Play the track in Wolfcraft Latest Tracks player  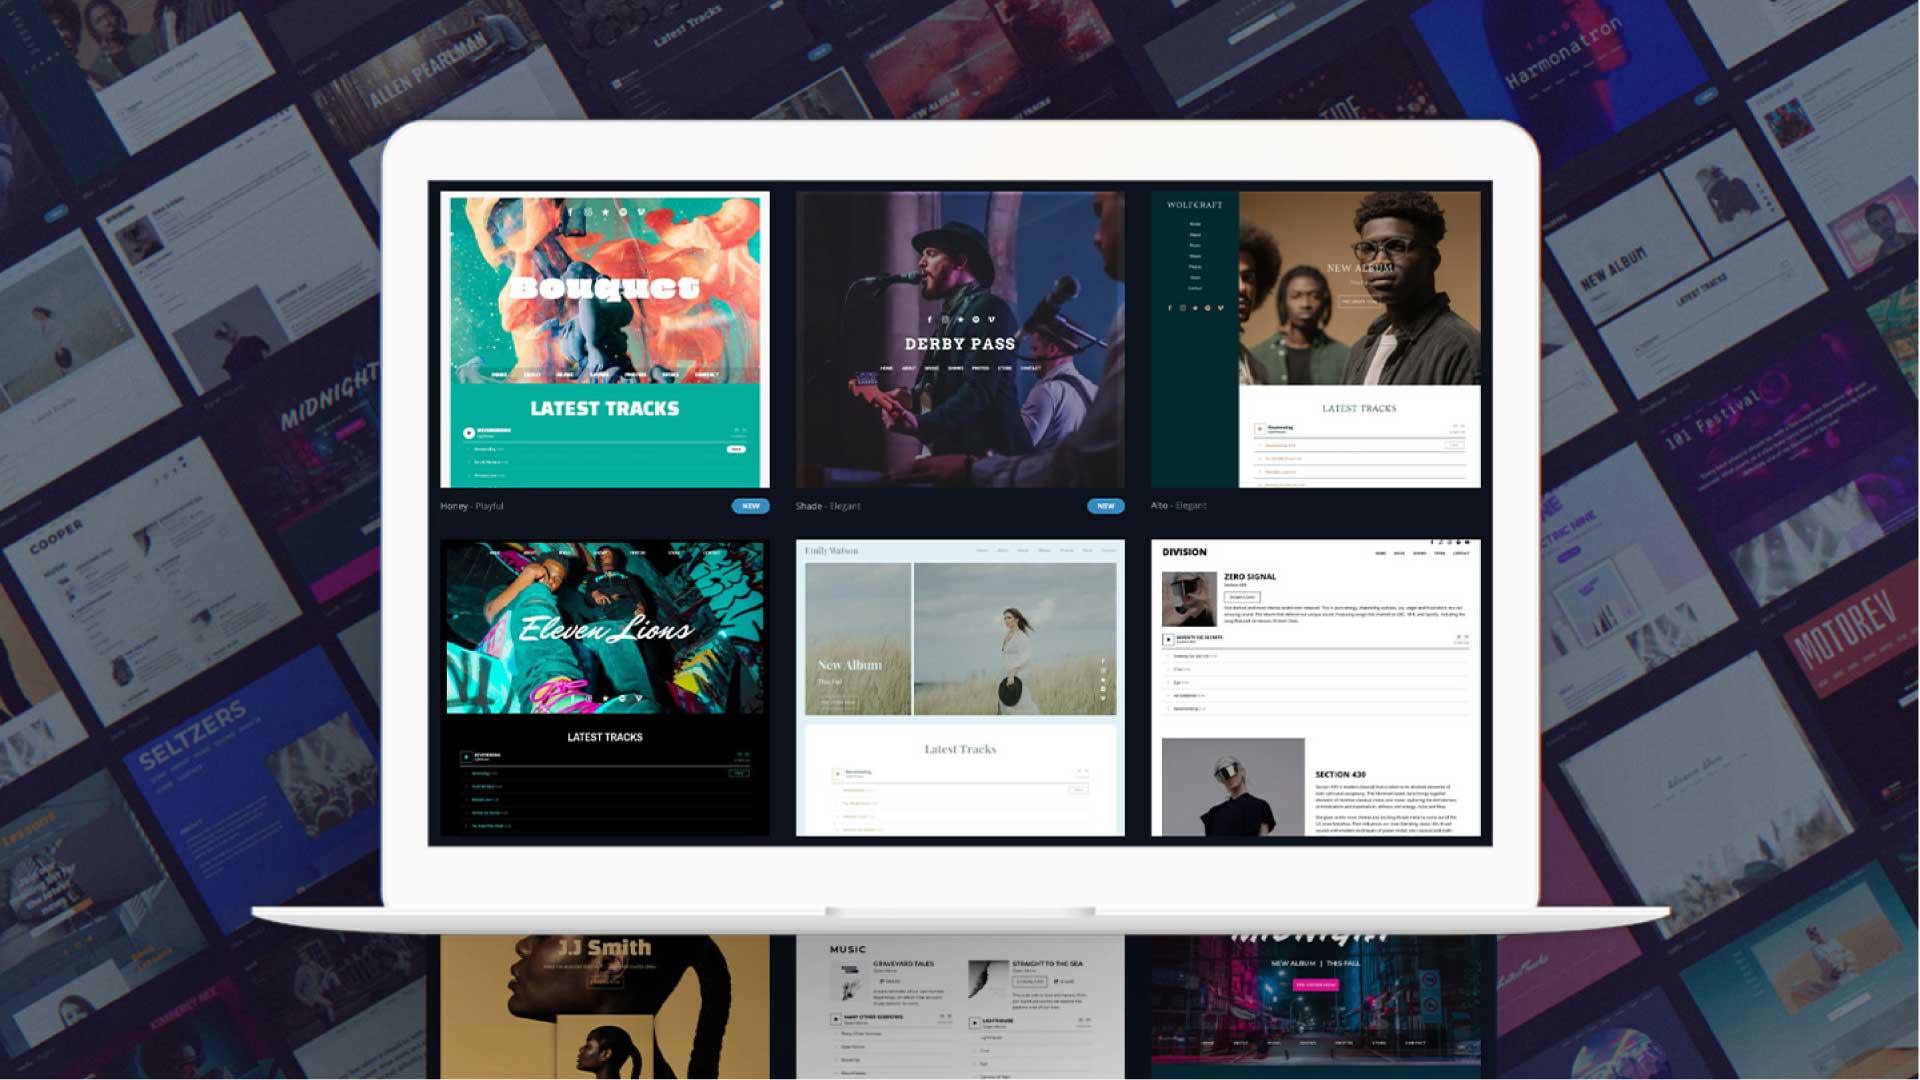[x=1260, y=429]
